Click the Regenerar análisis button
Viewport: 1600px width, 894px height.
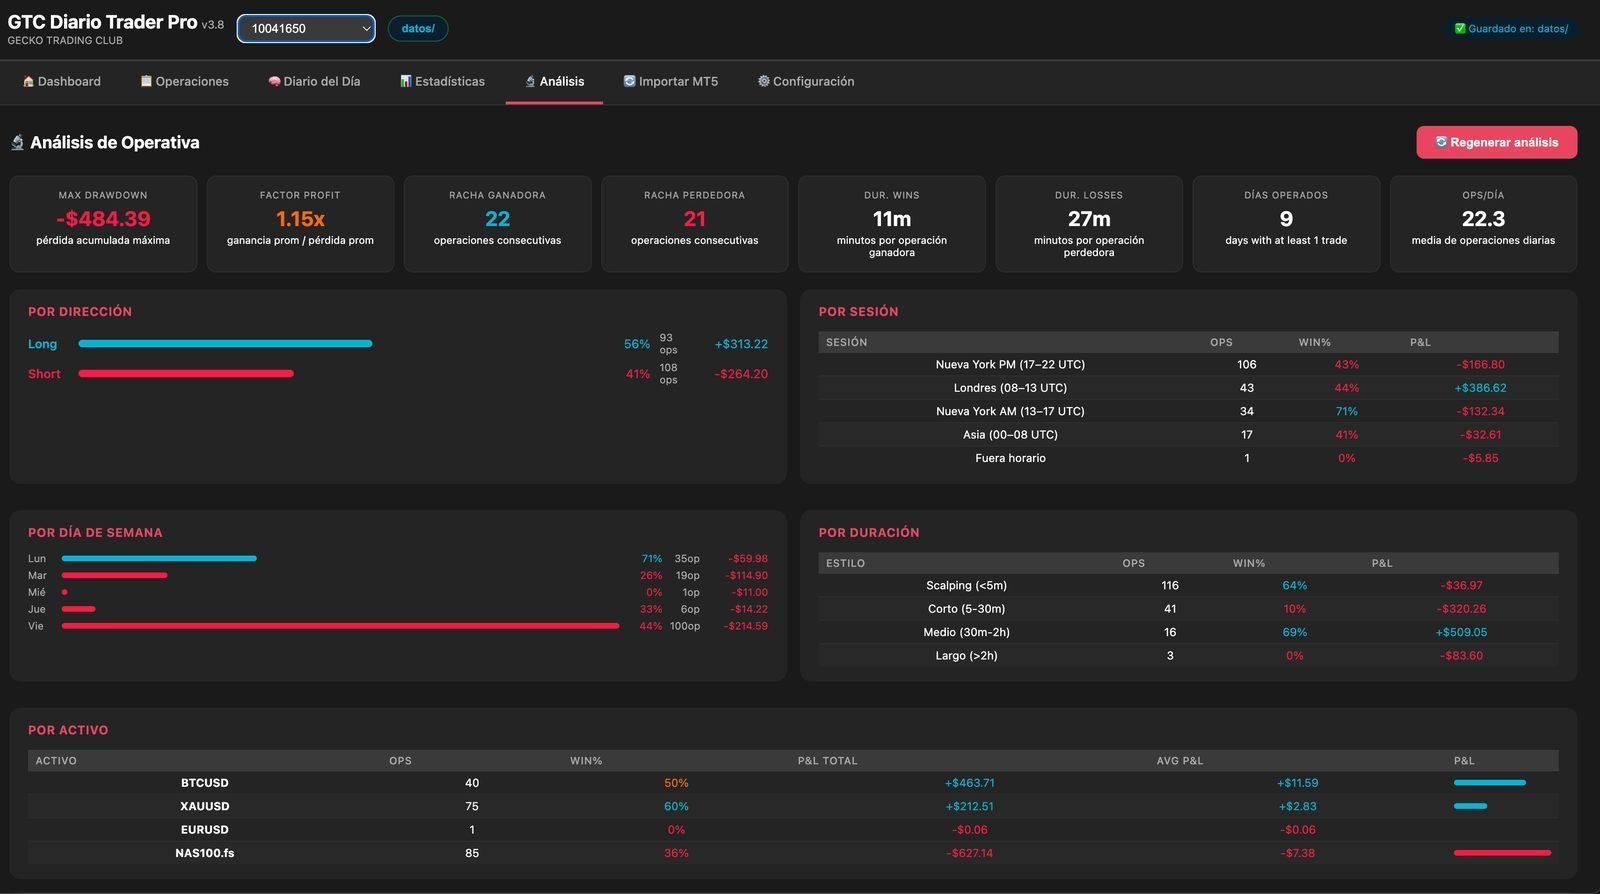pyautogui.click(x=1496, y=142)
